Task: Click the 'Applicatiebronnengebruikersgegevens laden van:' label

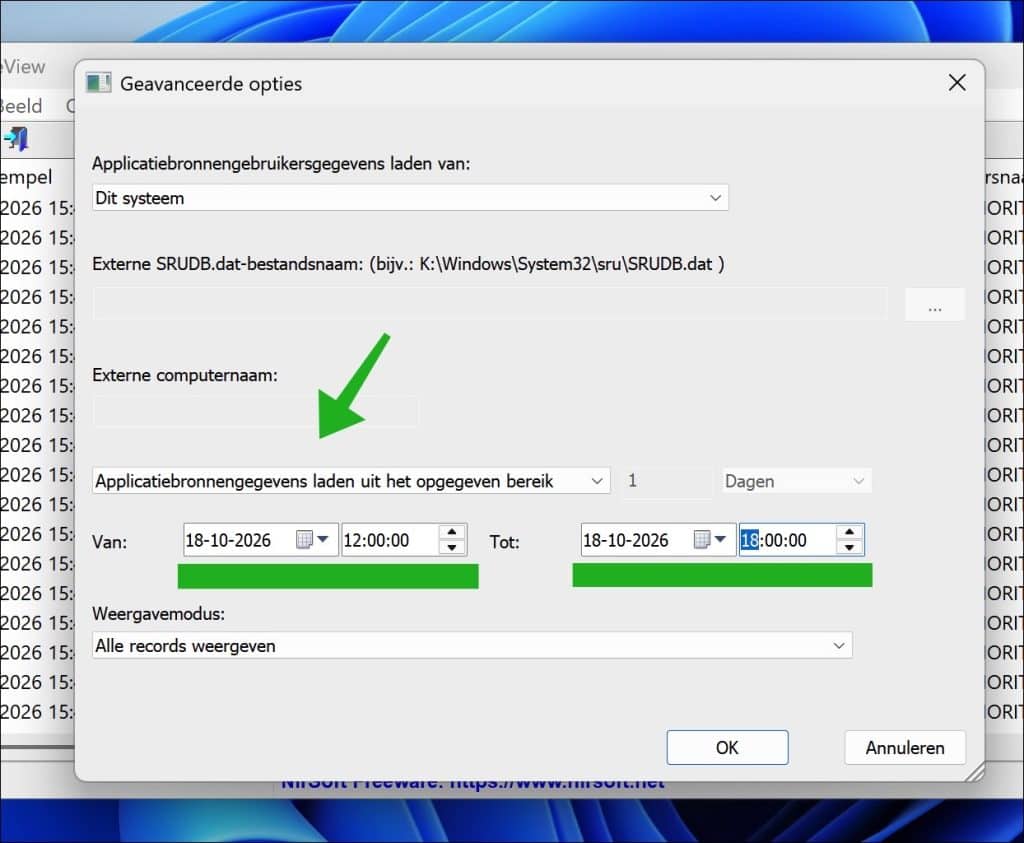Action: point(281,164)
